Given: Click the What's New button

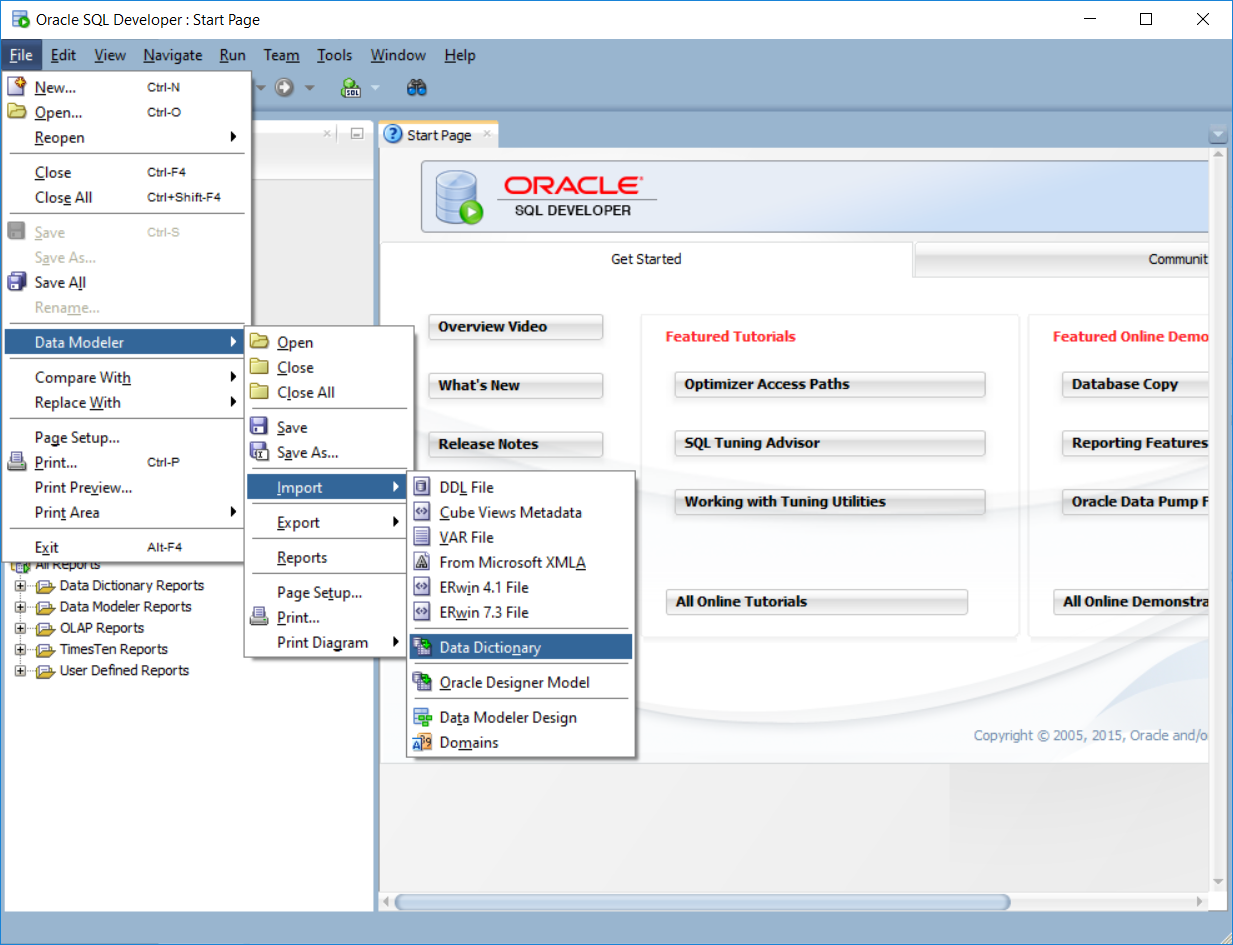Looking at the screenshot, I should point(515,386).
